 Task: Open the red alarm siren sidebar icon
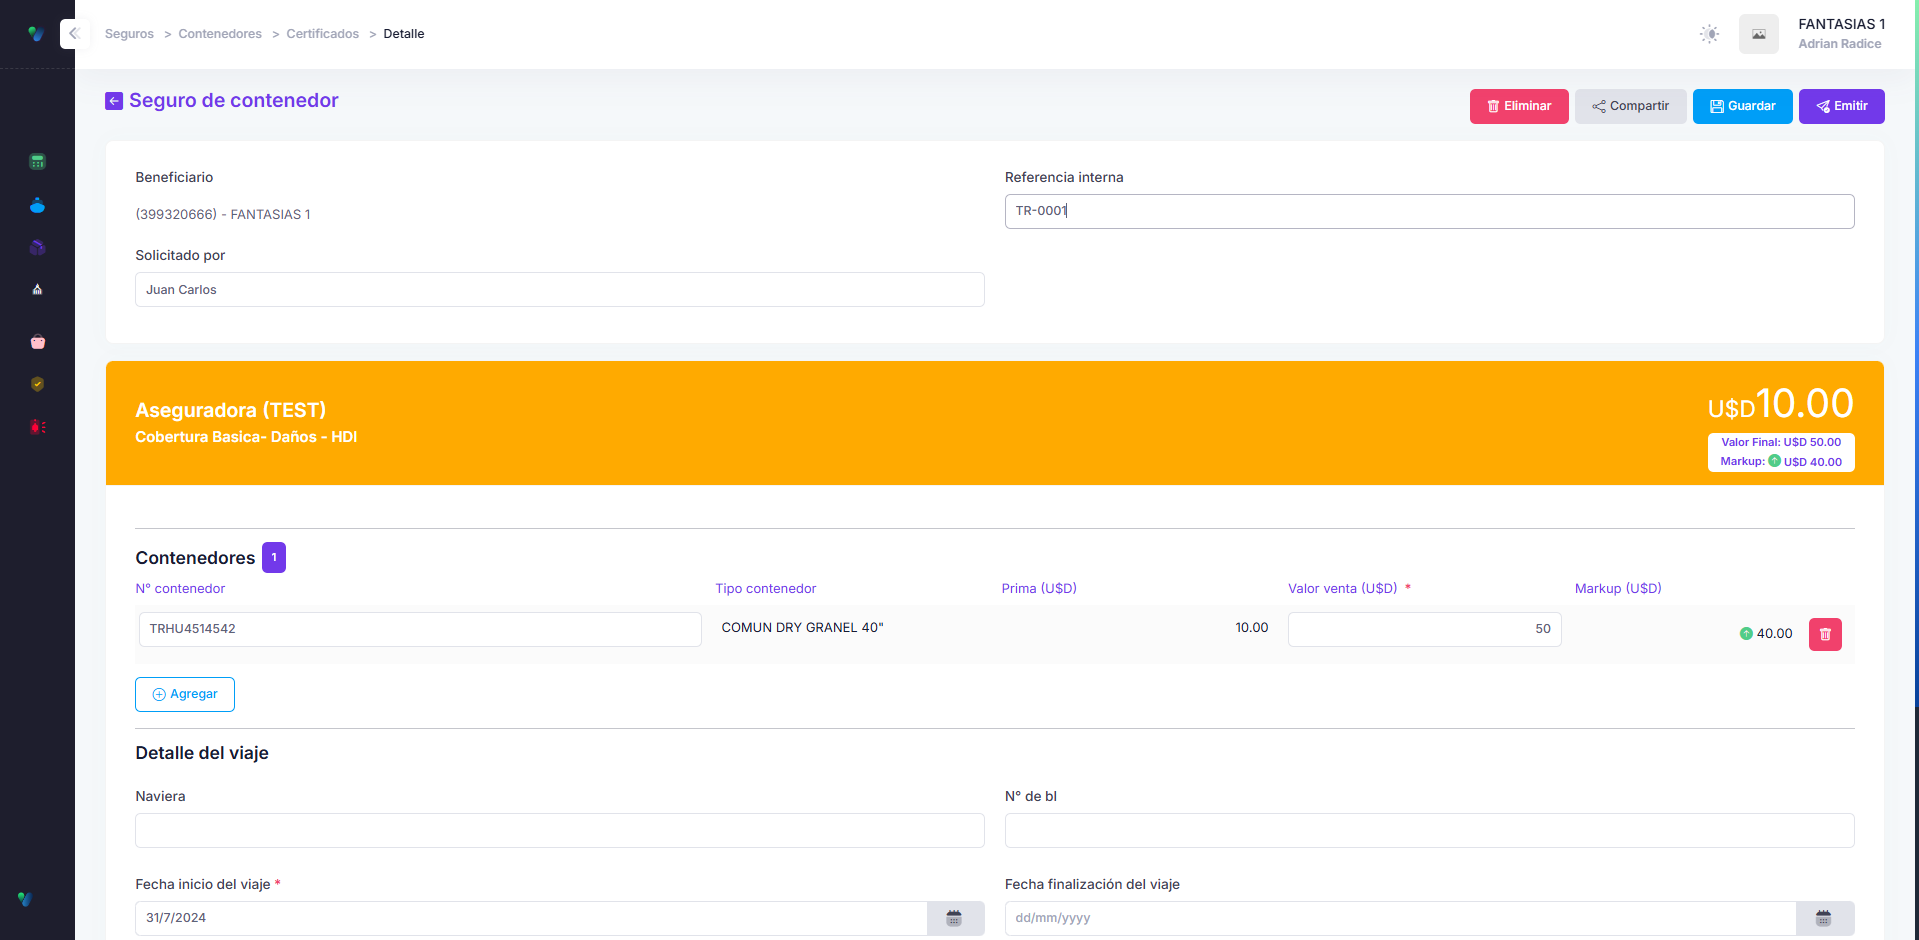[x=37, y=427]
